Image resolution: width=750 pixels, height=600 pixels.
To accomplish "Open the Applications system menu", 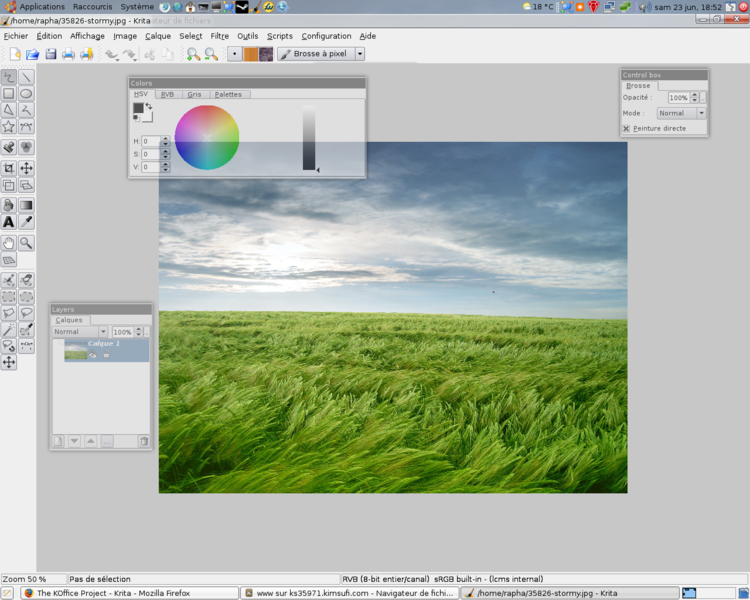I will pos(41,7).
